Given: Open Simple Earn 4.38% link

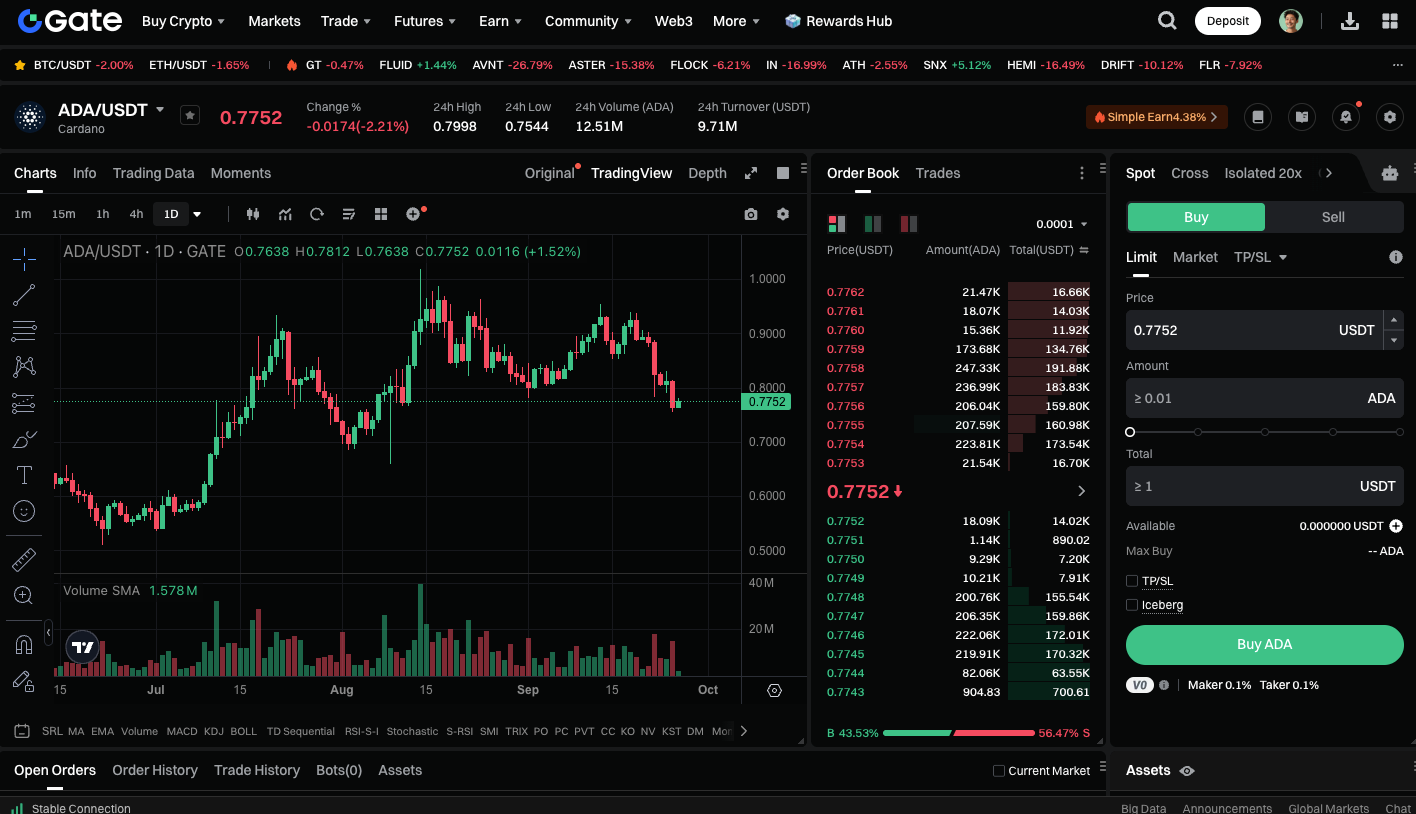Looking at the screenshot, I should [1157, 117].
